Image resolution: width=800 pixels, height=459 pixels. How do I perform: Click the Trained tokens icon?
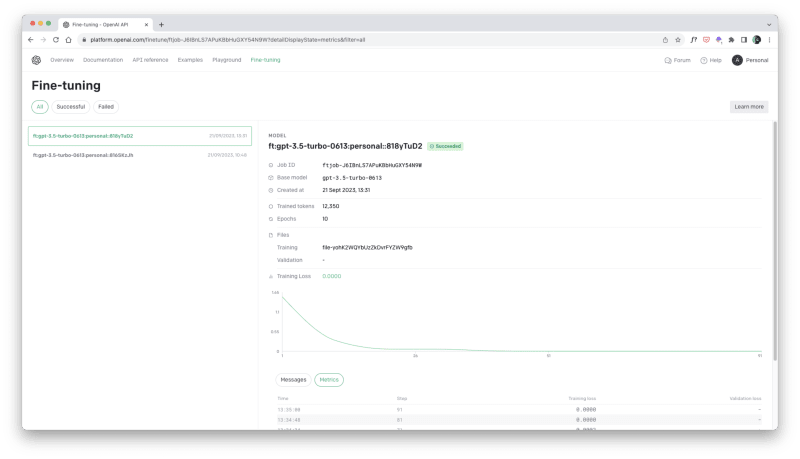(x=271, y=207)
